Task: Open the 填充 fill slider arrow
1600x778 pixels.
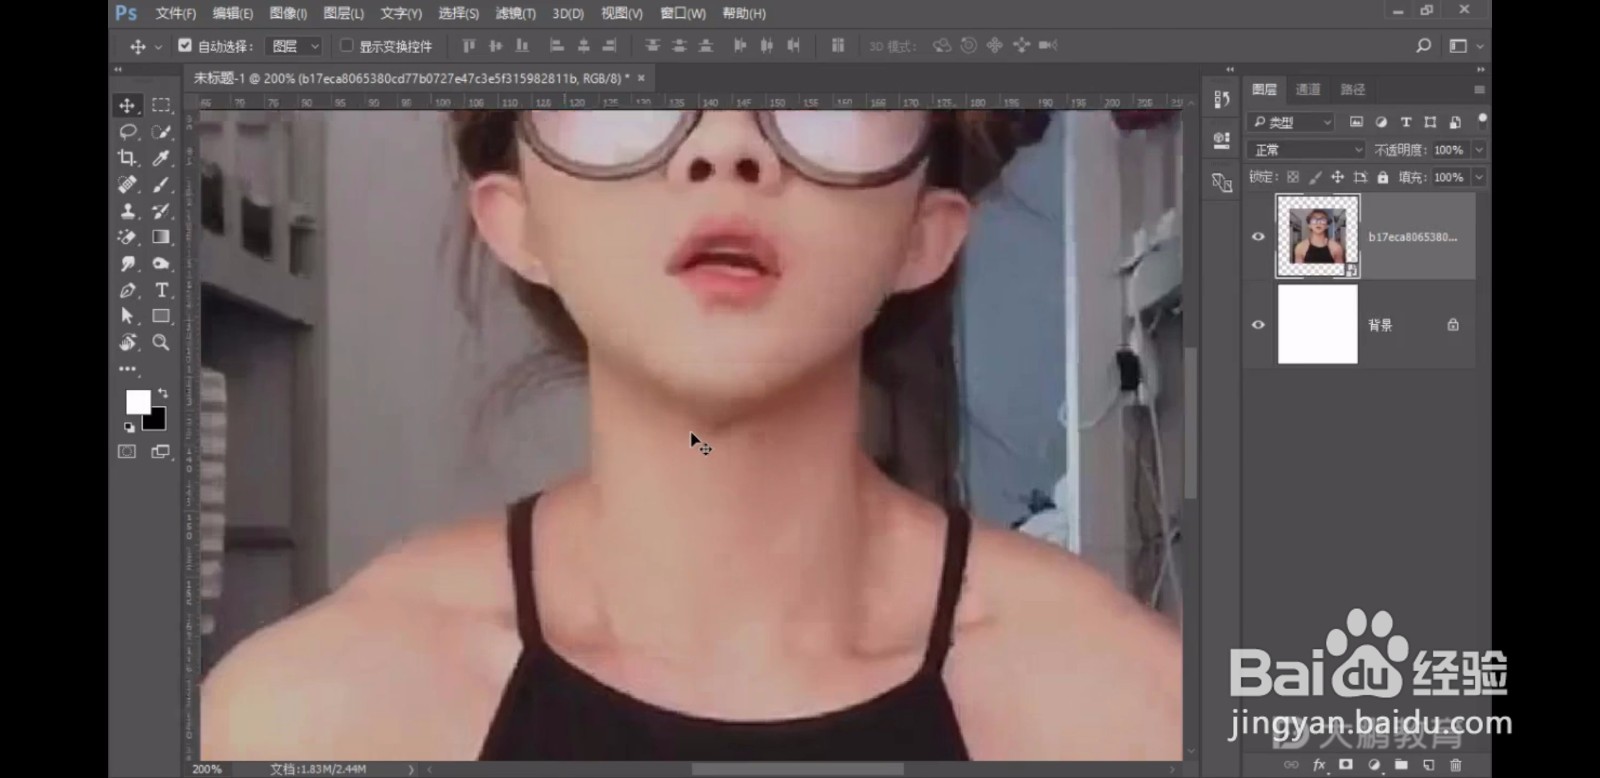Action: pyautogui.click(x=1479, y=177)
